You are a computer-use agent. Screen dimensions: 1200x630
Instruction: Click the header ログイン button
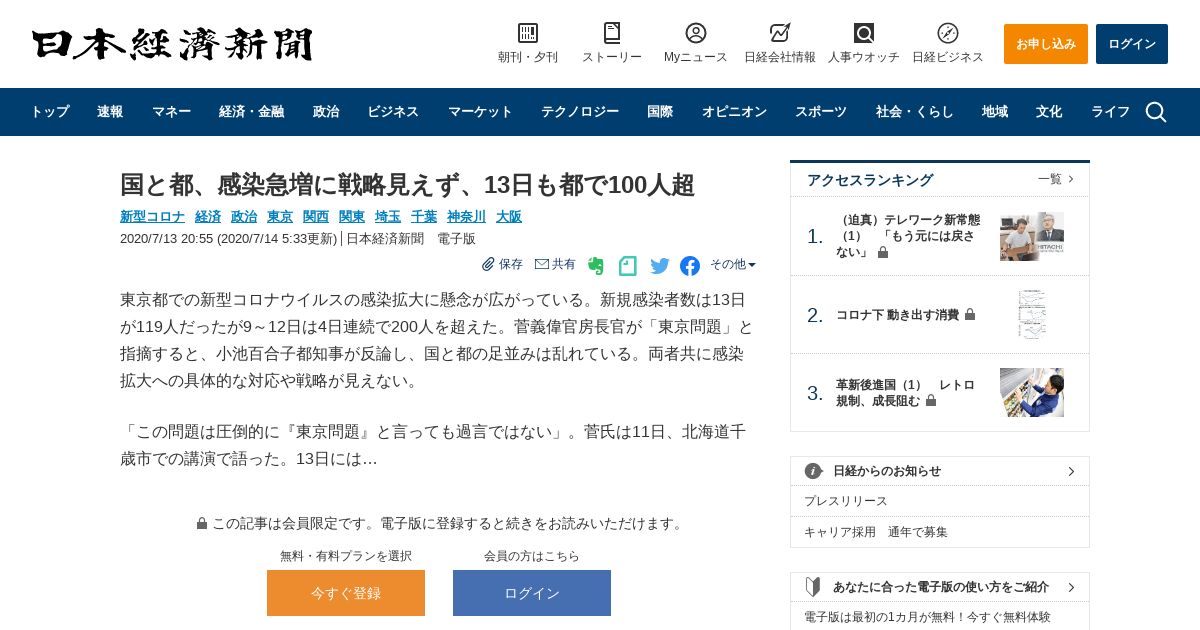pyautogui.click(x=1132, y=44)
